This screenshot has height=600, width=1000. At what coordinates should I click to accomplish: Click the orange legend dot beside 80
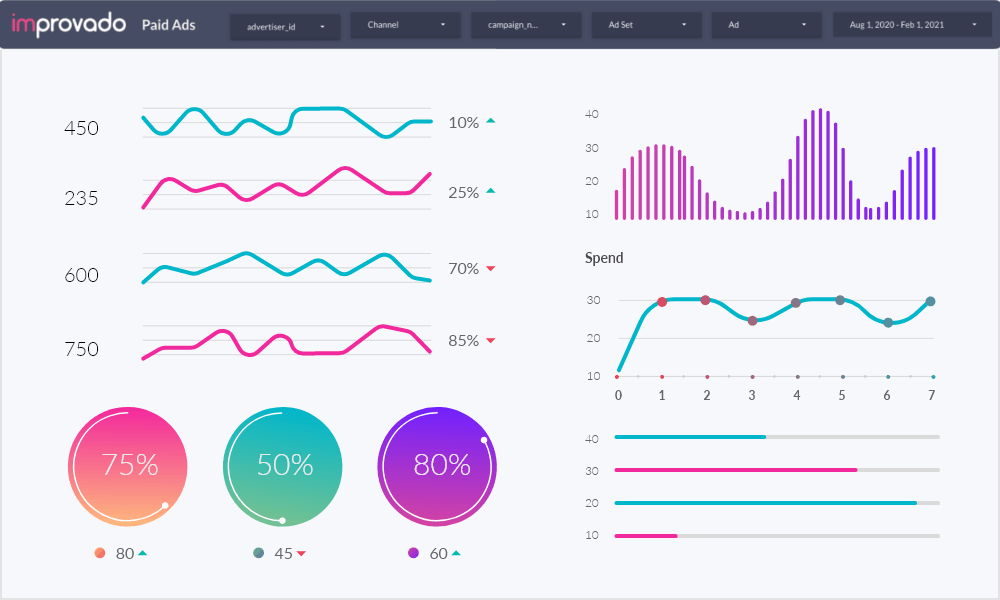[x=100, y=553]
